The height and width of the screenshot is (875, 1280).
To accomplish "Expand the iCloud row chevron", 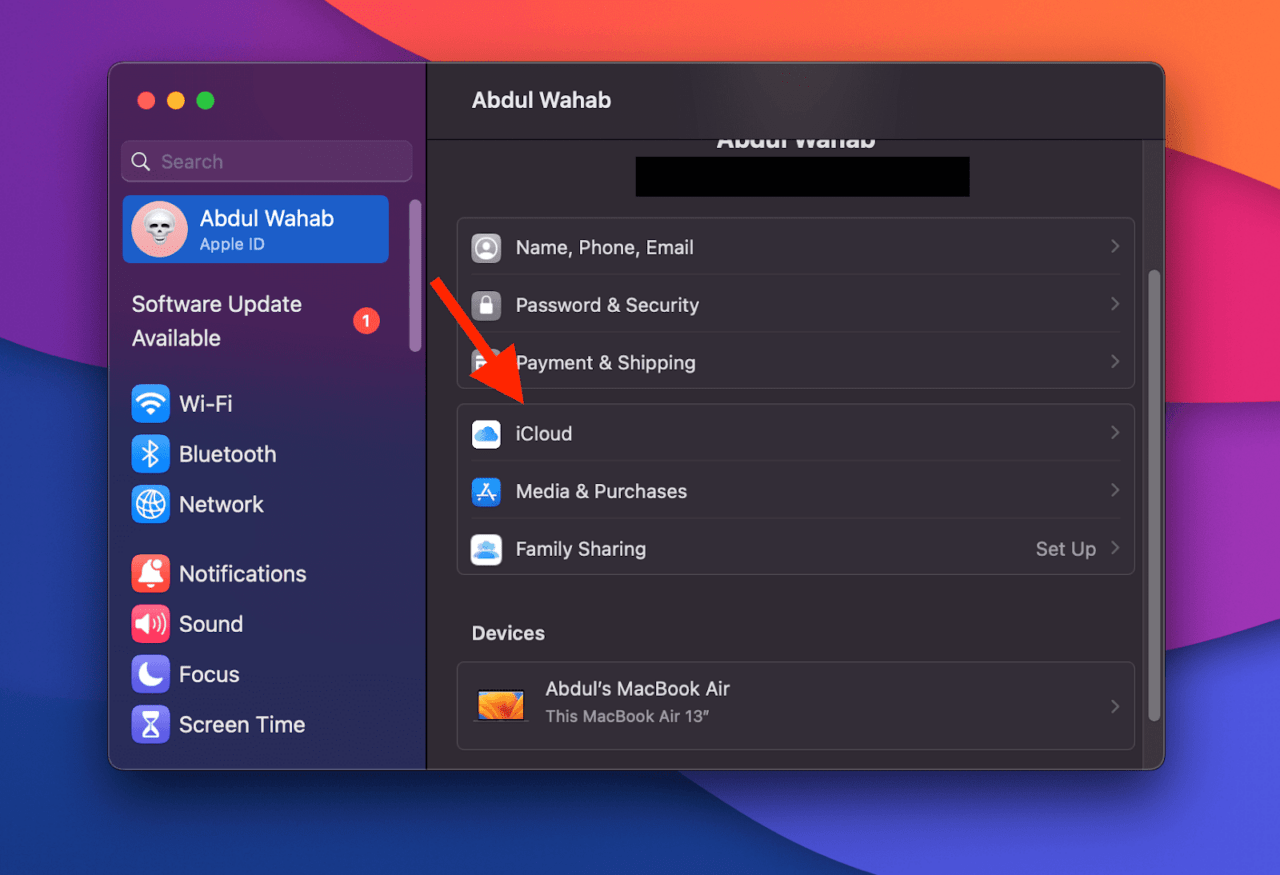I will [1114, 433].
